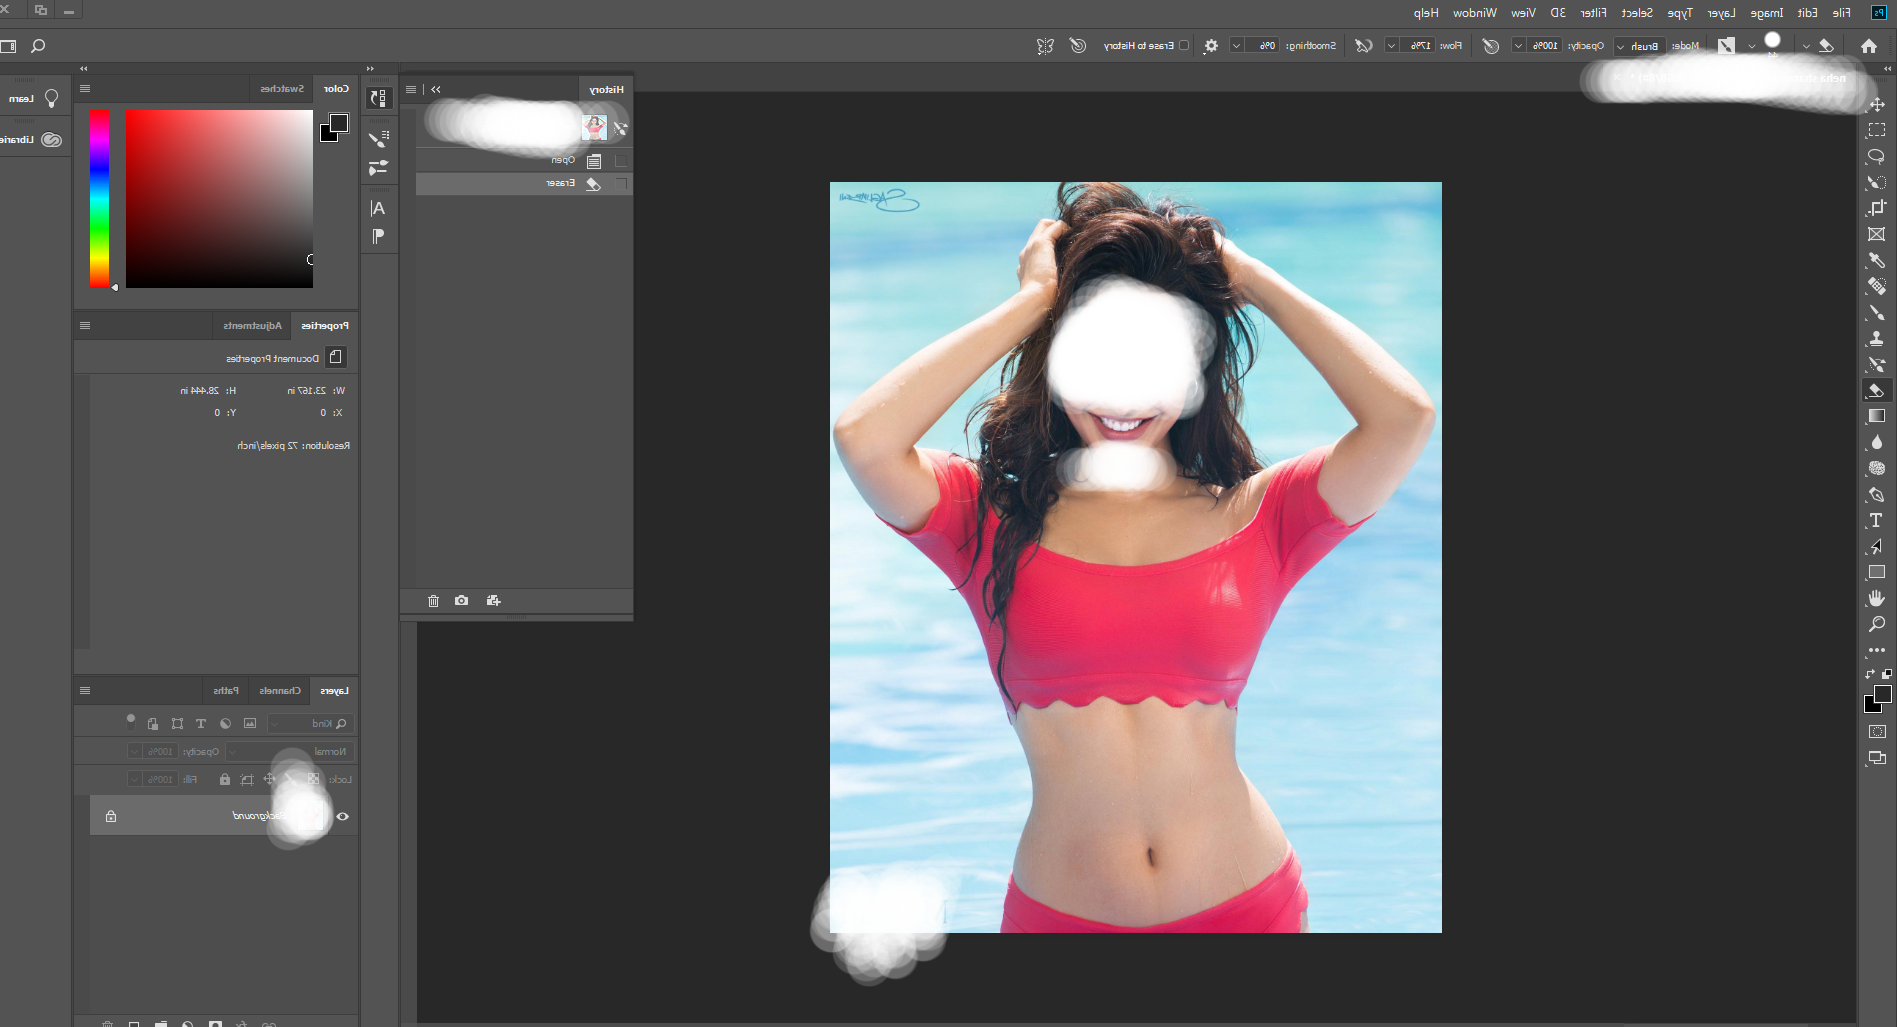This screenshot has height=1027, width=1897.
Task: Toggle layer filtering switch on or off
Action: (x=131, y=720)
